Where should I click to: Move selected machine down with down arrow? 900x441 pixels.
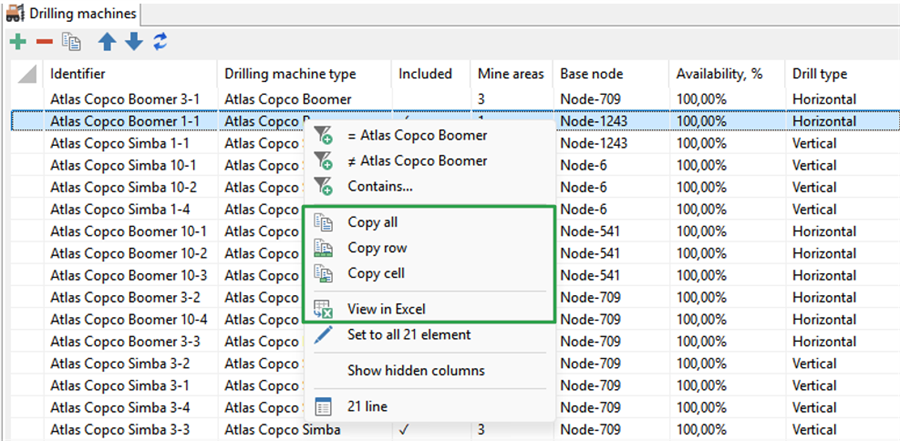(x=133, y=41)
